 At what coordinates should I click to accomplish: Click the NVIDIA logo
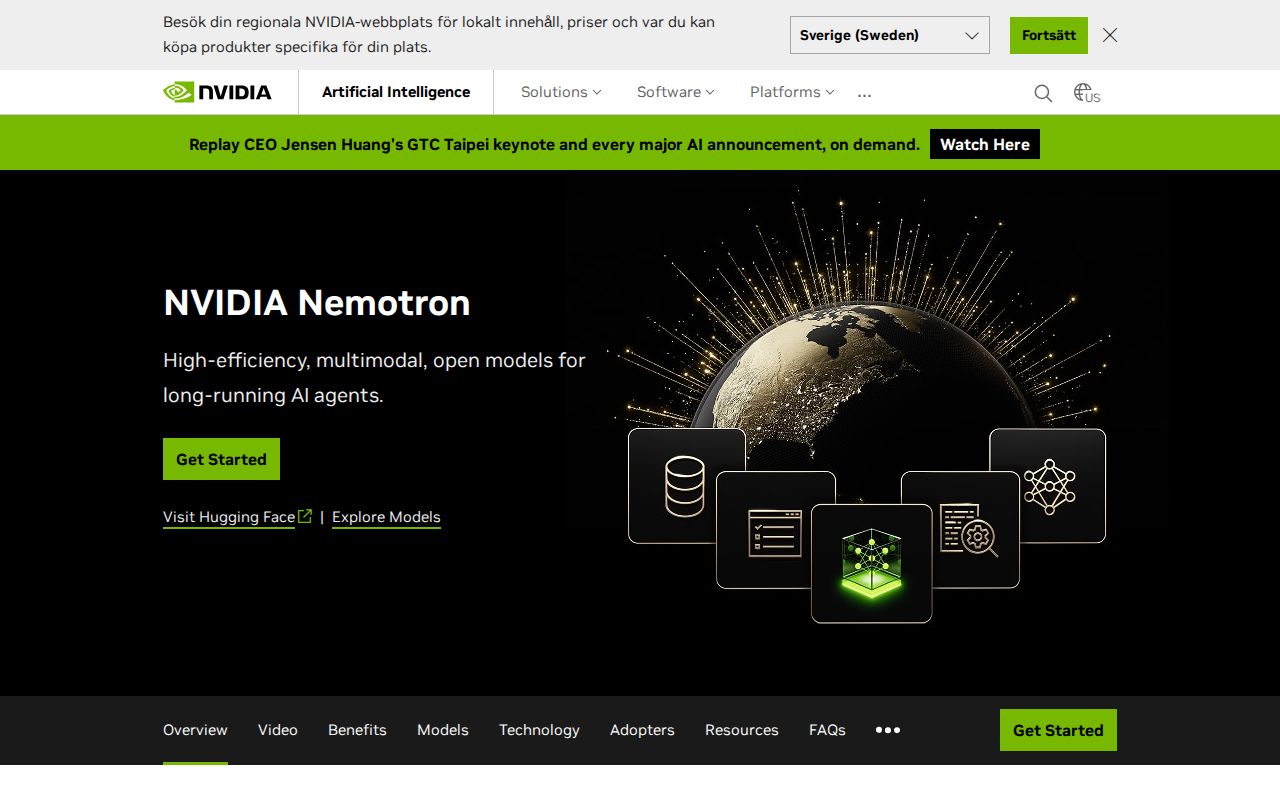click(217, 92)
